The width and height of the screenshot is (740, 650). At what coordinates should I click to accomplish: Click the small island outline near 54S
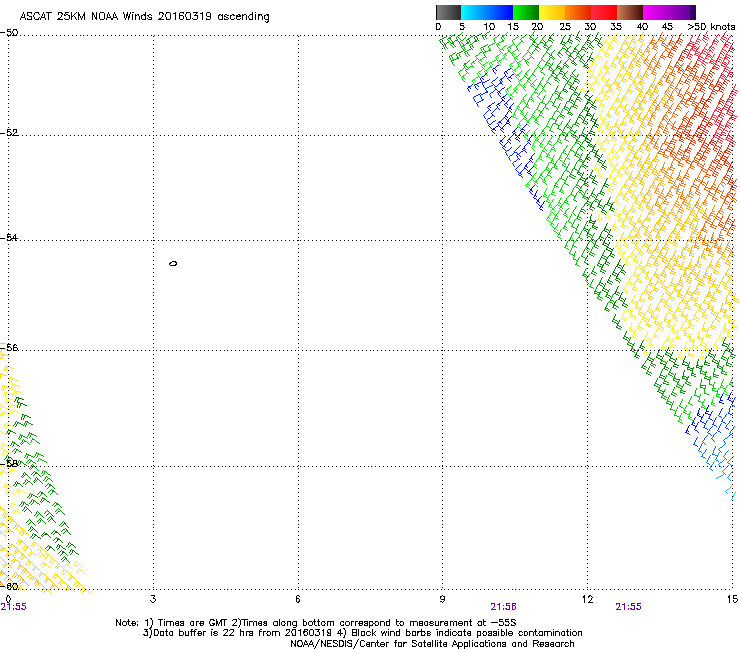(x=173, y=263)
